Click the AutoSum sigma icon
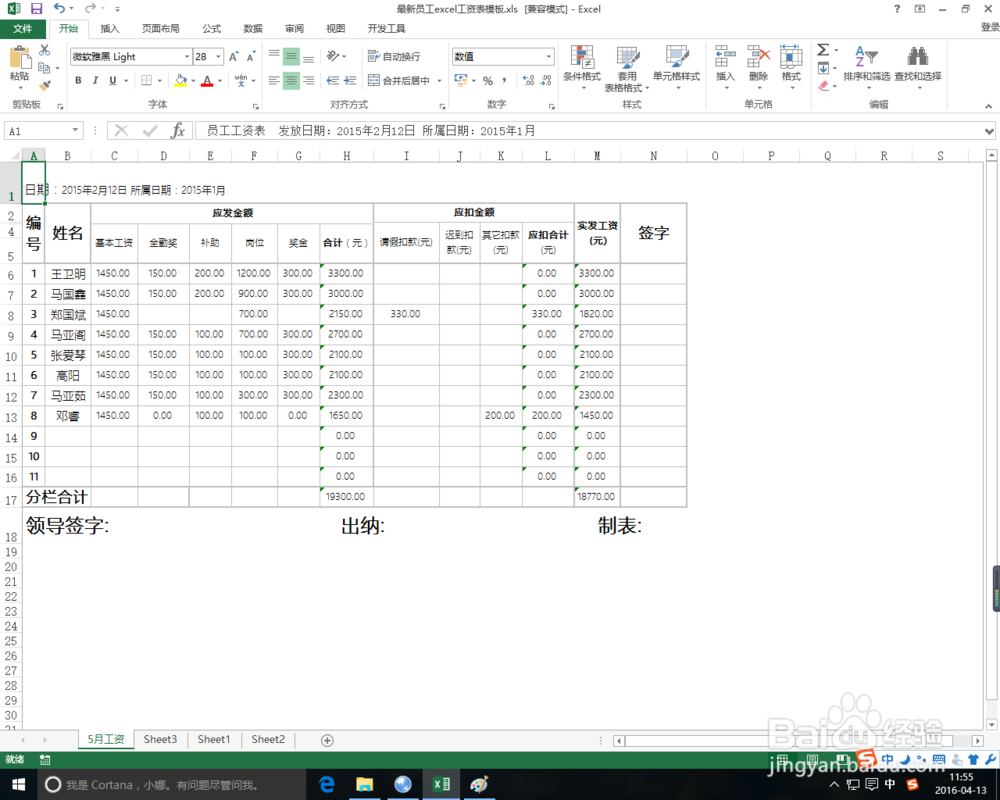The height and width of the screenshot is (800, 1000). click(823, 50)
